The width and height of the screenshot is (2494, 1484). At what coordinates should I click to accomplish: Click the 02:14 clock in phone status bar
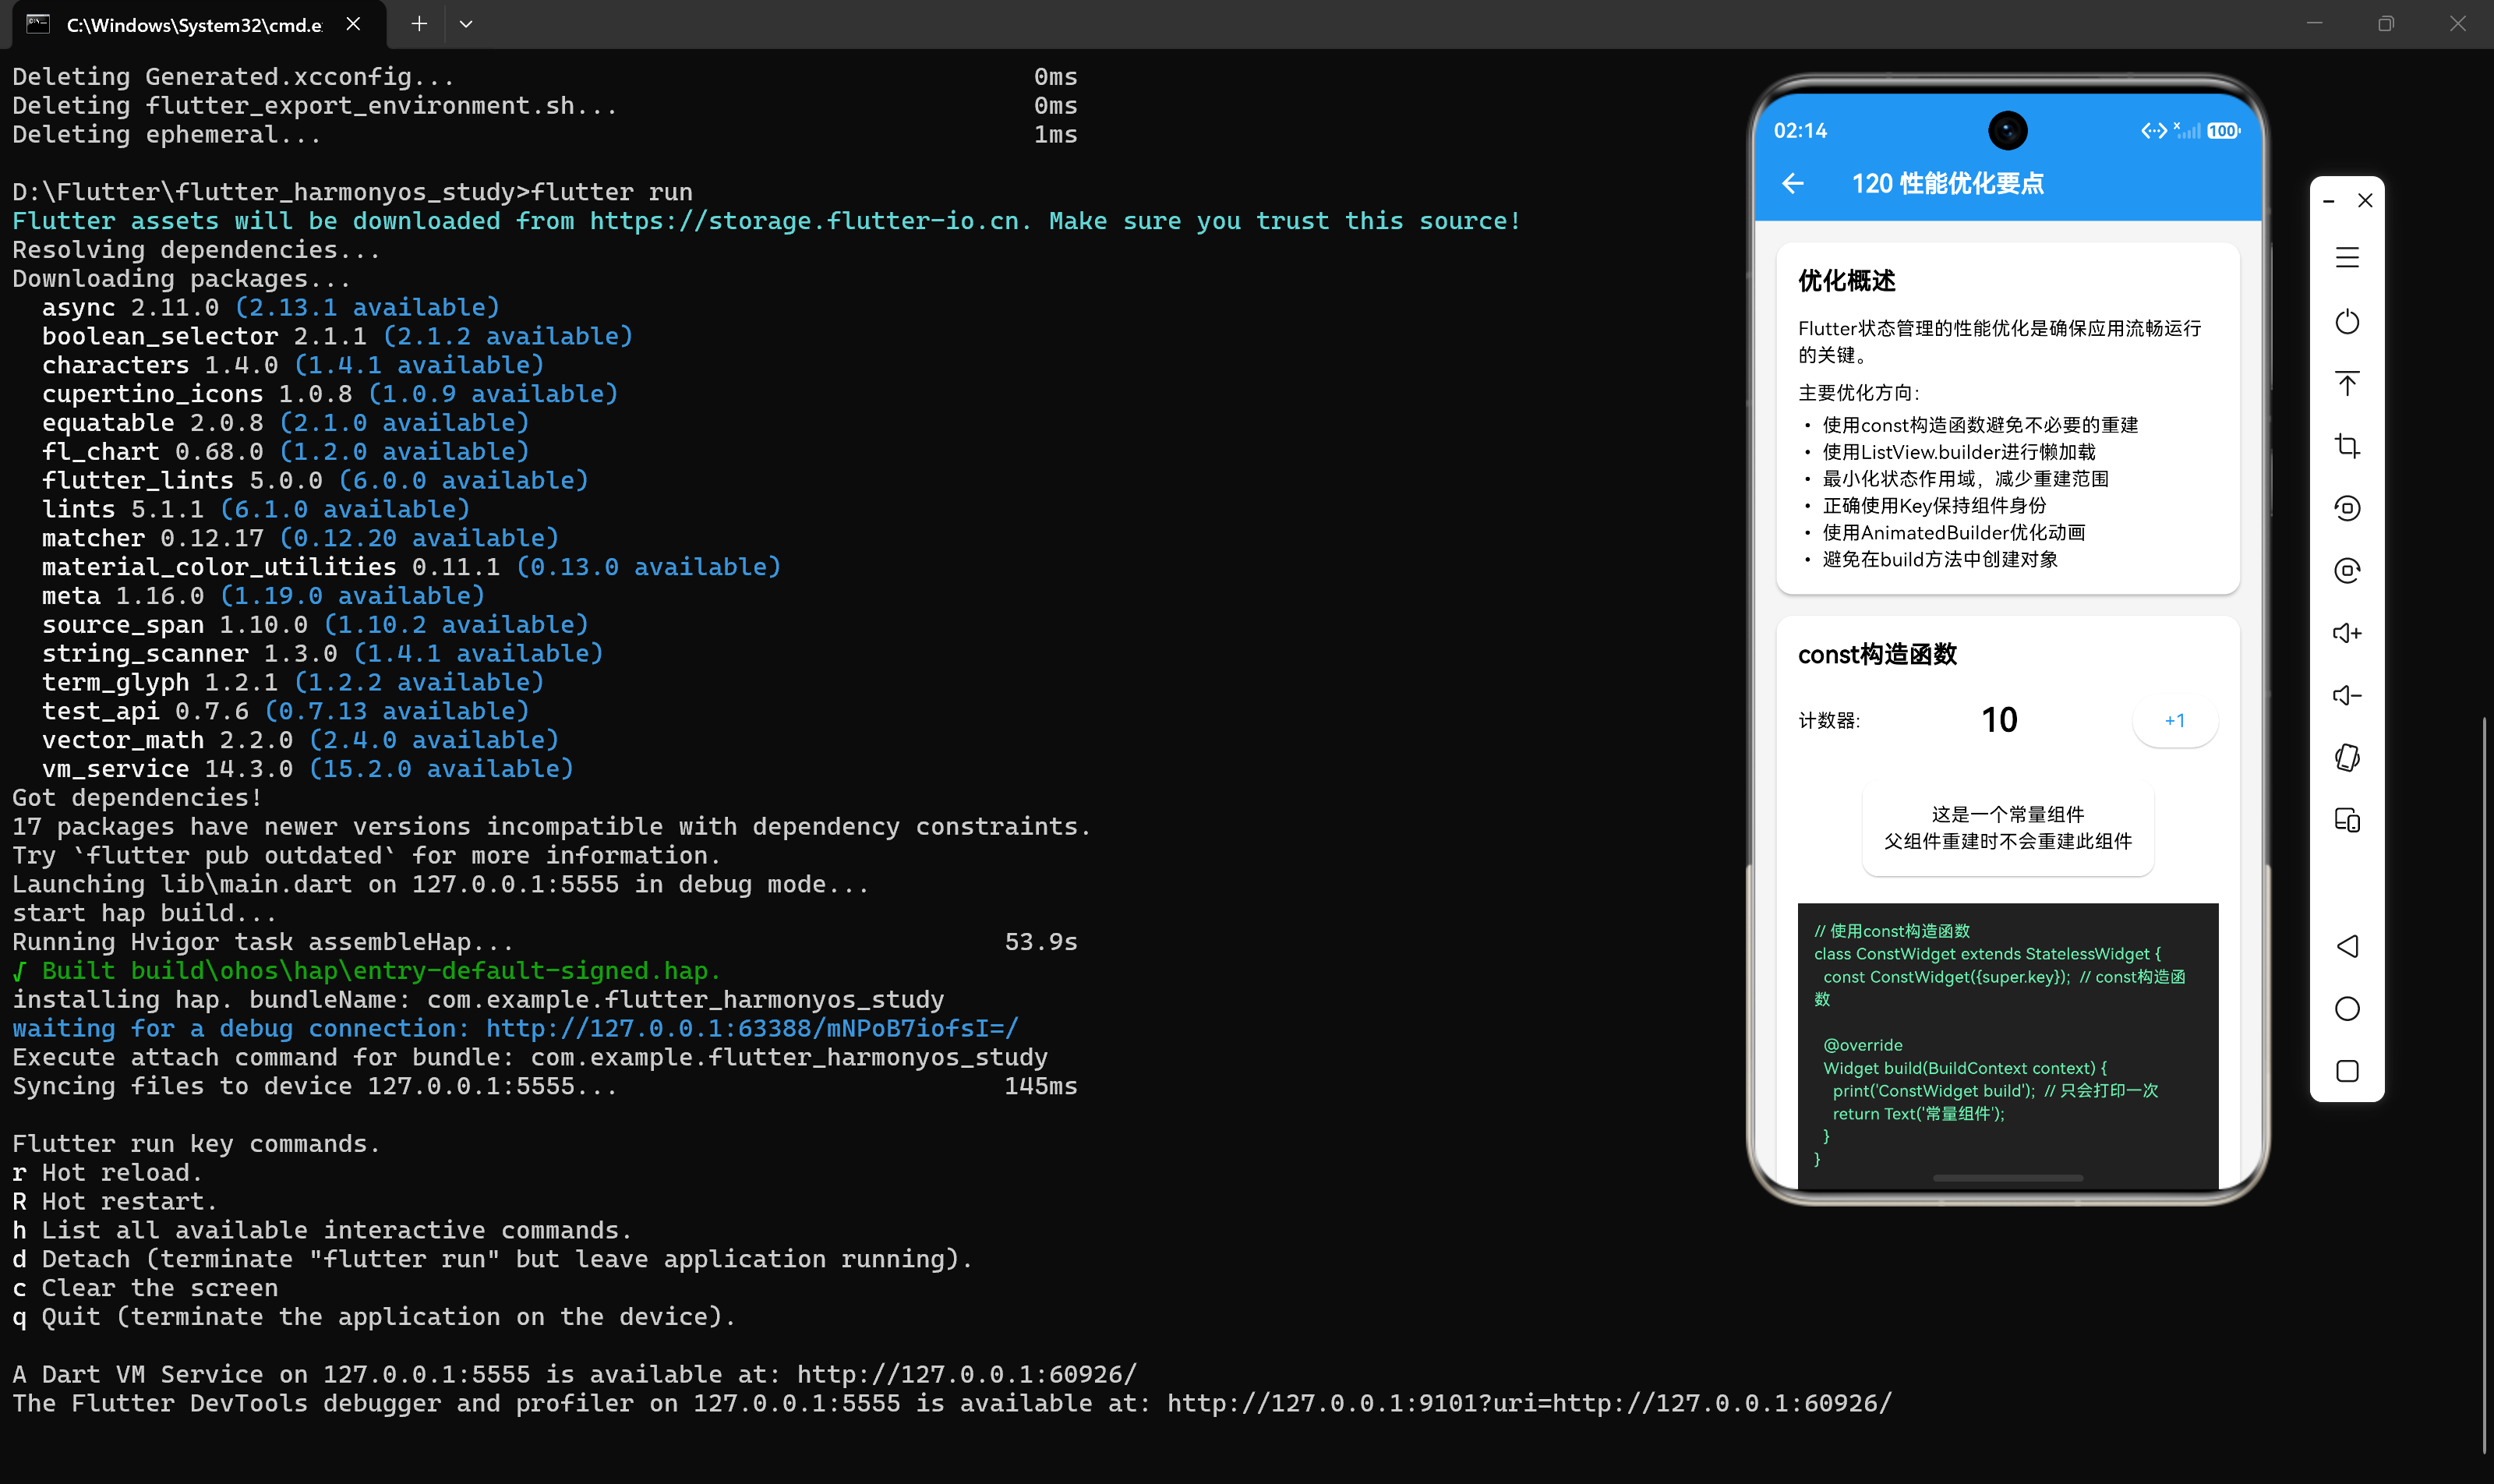pyautogui.click(x=1800, y=131)
